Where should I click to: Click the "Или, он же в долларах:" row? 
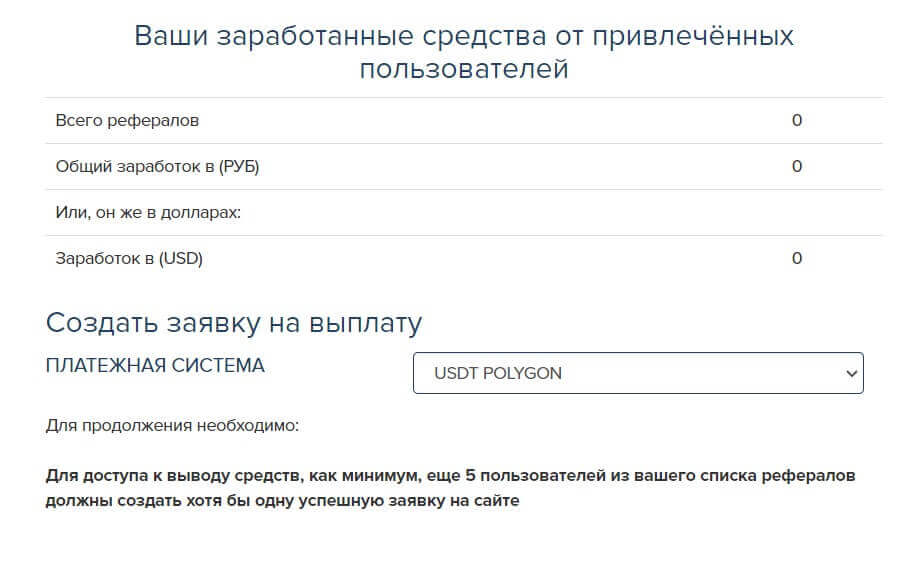click(149, 212)
